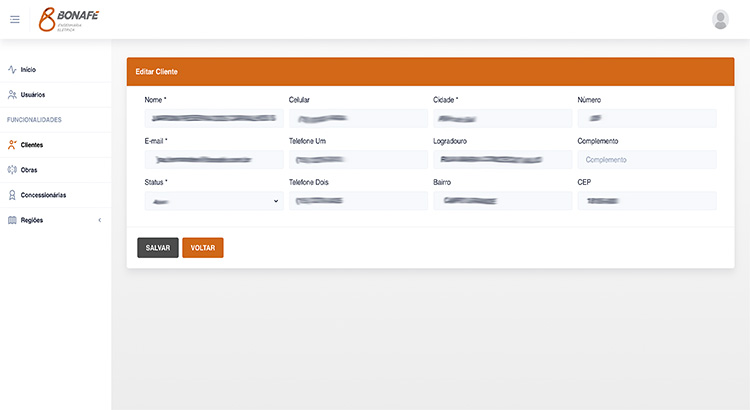The width and height of the screenshot is (750, 410).
Task: Click the Logradouro field label
Action: (x=450, y=141)
